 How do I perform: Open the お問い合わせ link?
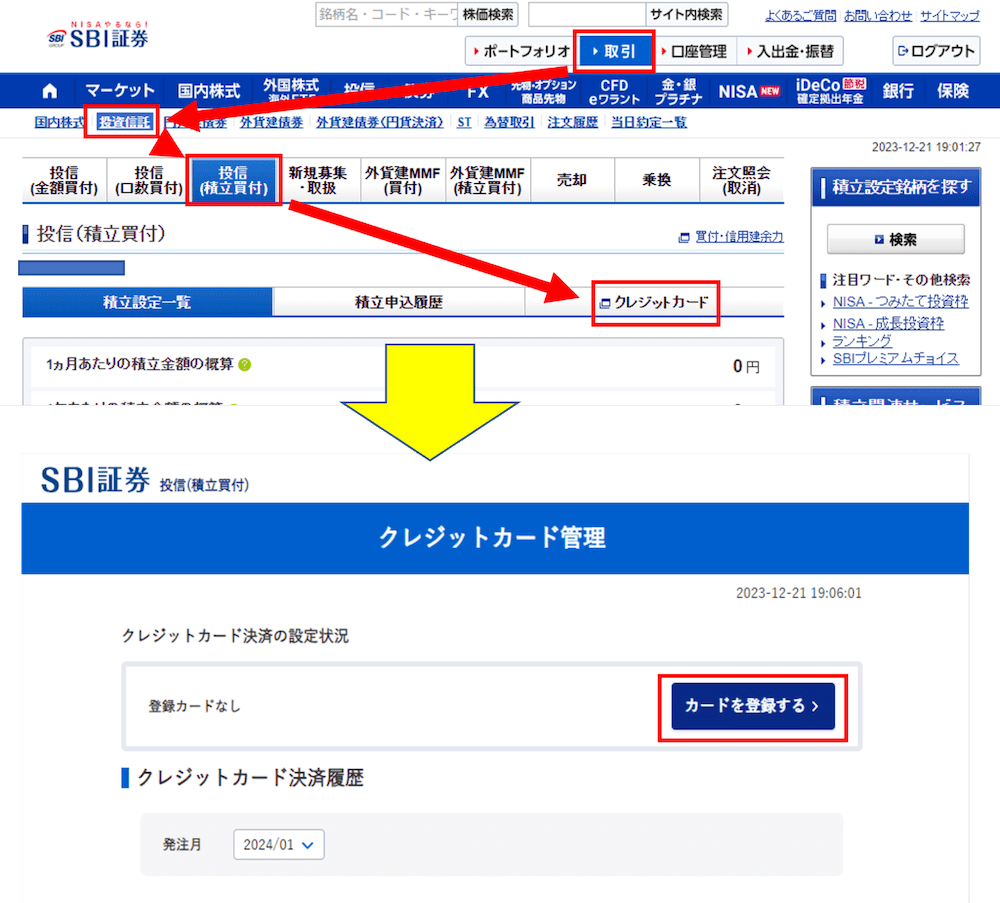tap(878, 15)
